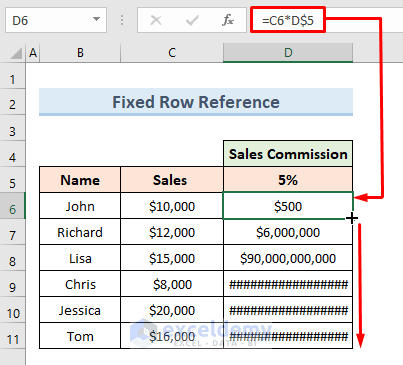Click the Fixed Row Reference title cell
The width and height of the screenshot is (403, 365).
click(x=196, y=102)
